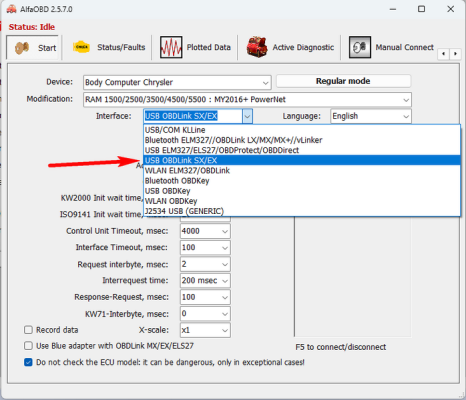Click the Regular mode button
Screen dimensions: 466x400
click(x=343, y=81)
